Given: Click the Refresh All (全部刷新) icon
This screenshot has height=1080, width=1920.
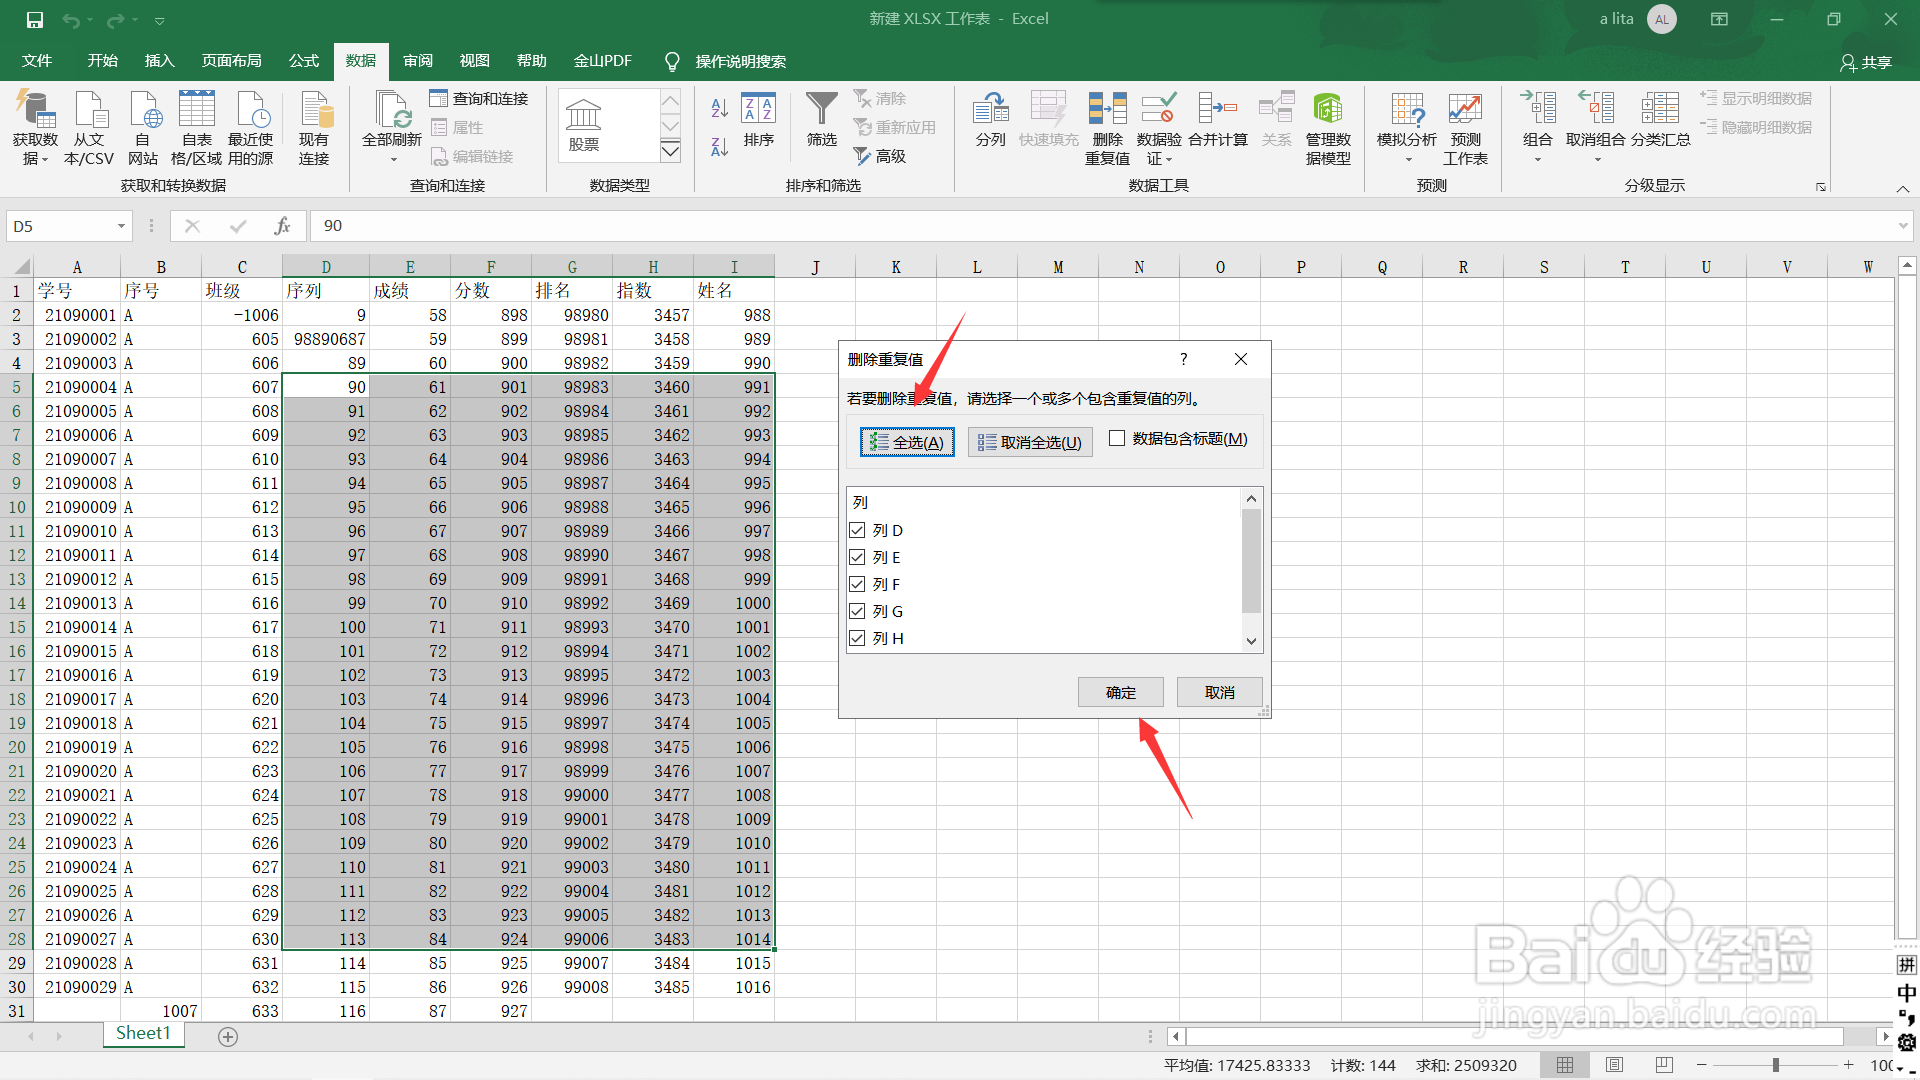Looking at the screenshot, I should click(x=392, y=111).
